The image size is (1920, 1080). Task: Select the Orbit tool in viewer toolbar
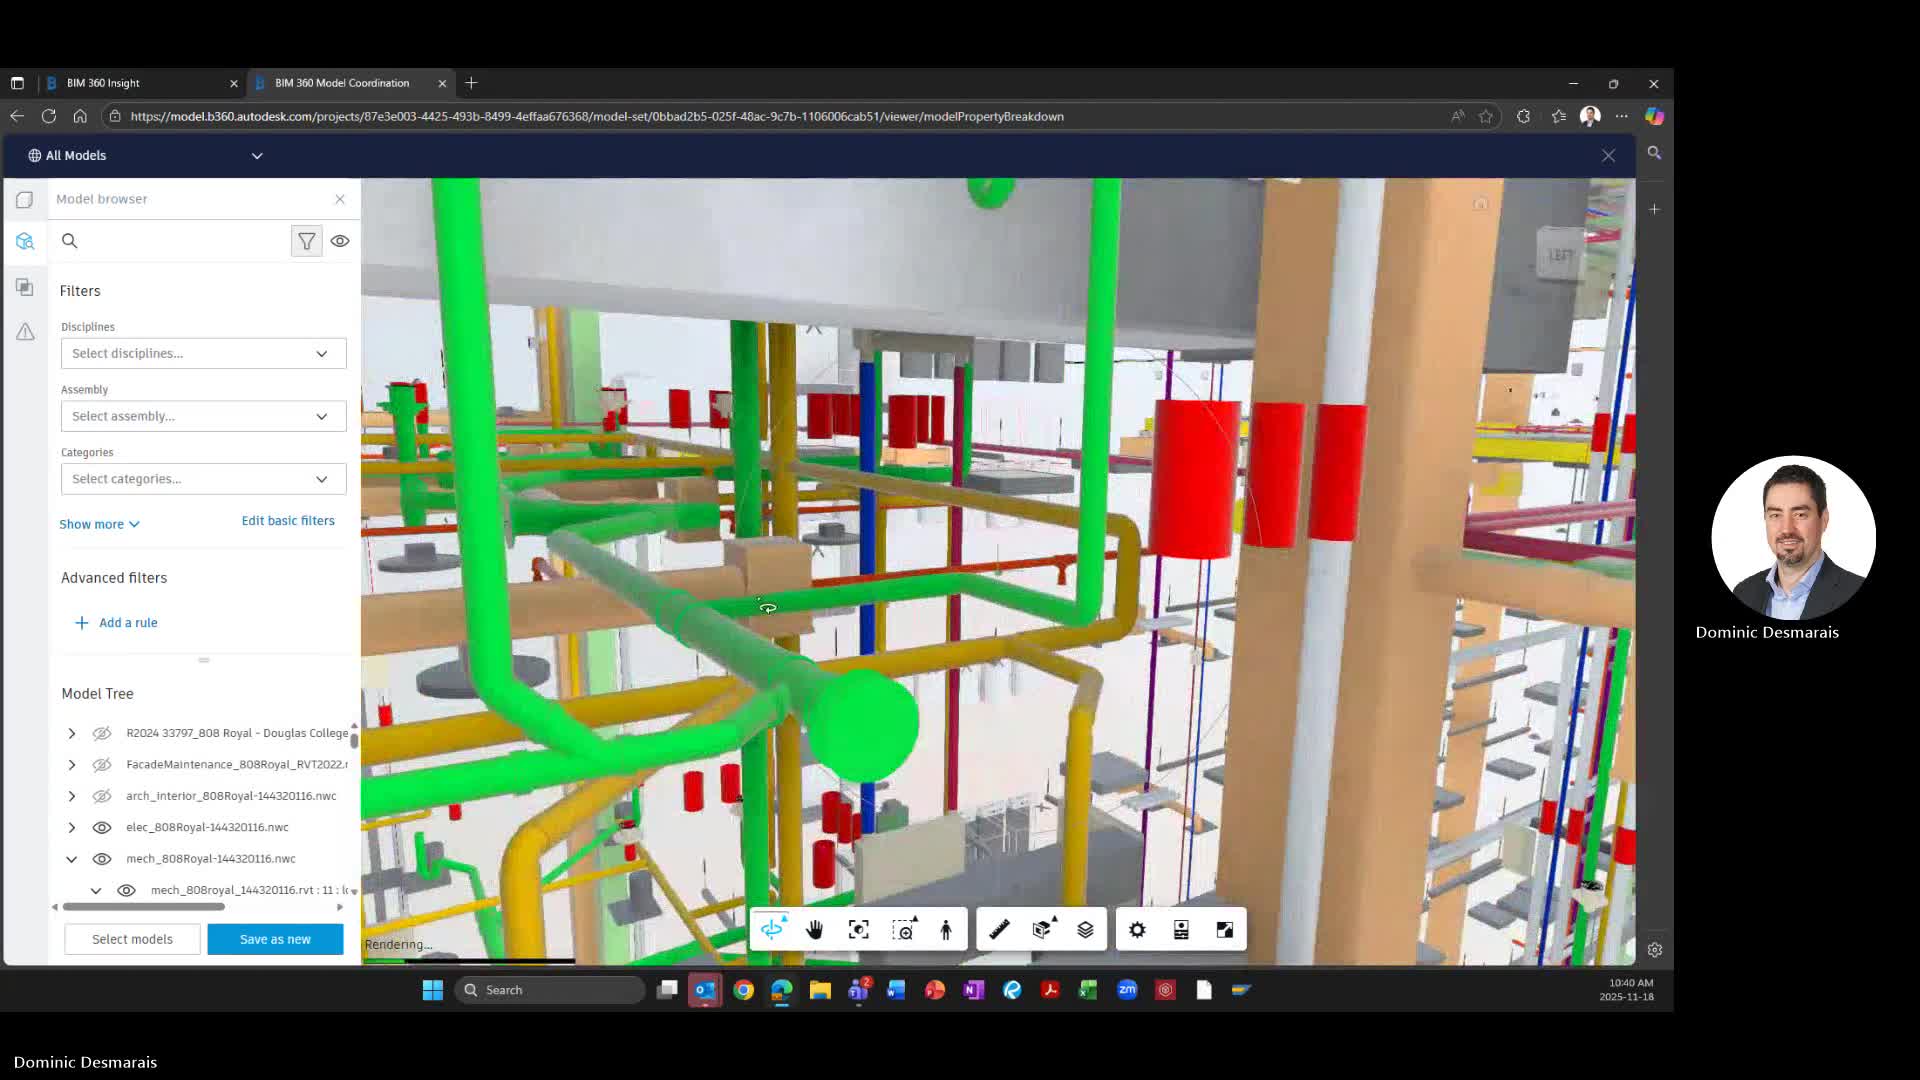point(773,930)
